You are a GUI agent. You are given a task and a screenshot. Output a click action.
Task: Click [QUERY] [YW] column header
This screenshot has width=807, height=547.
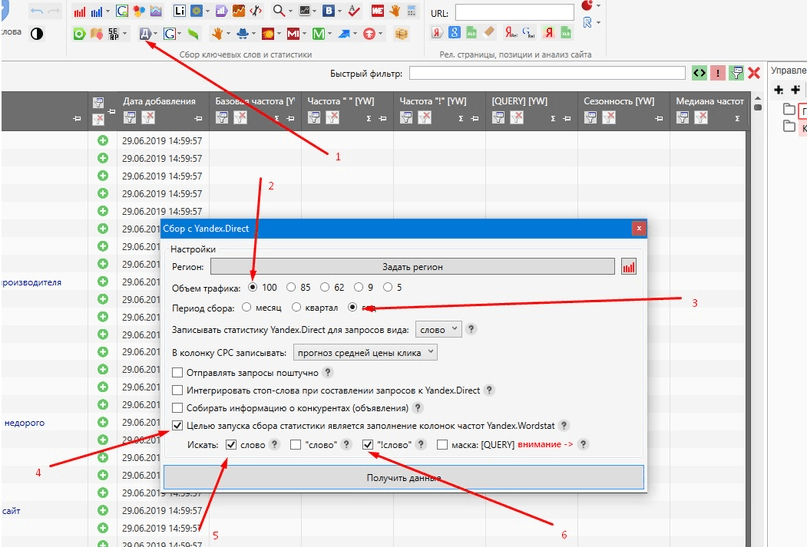[x=519, y=101]
